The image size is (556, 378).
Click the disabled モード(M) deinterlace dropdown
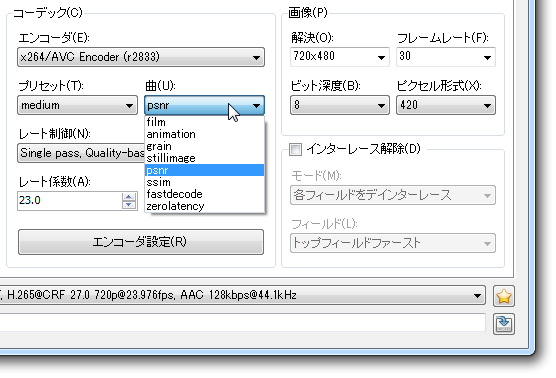393,195
